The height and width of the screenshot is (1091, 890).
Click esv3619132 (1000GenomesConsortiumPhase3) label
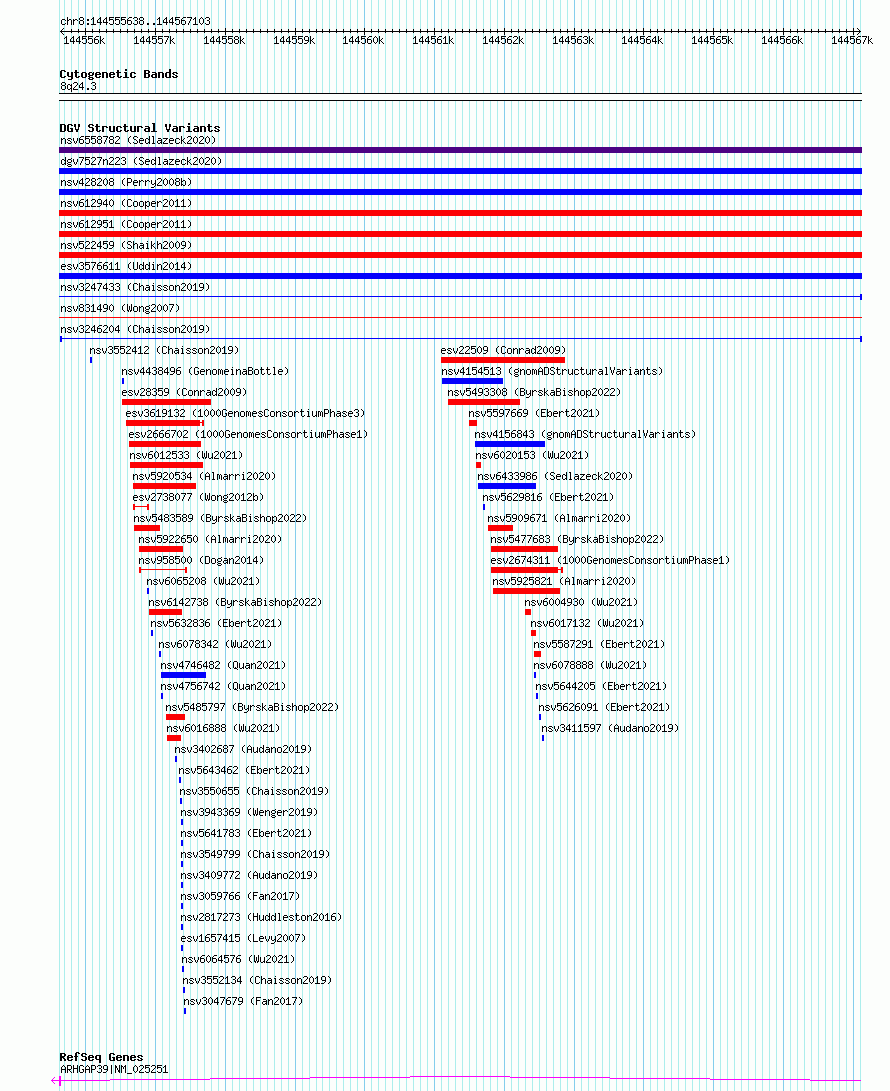pos(245,413)
